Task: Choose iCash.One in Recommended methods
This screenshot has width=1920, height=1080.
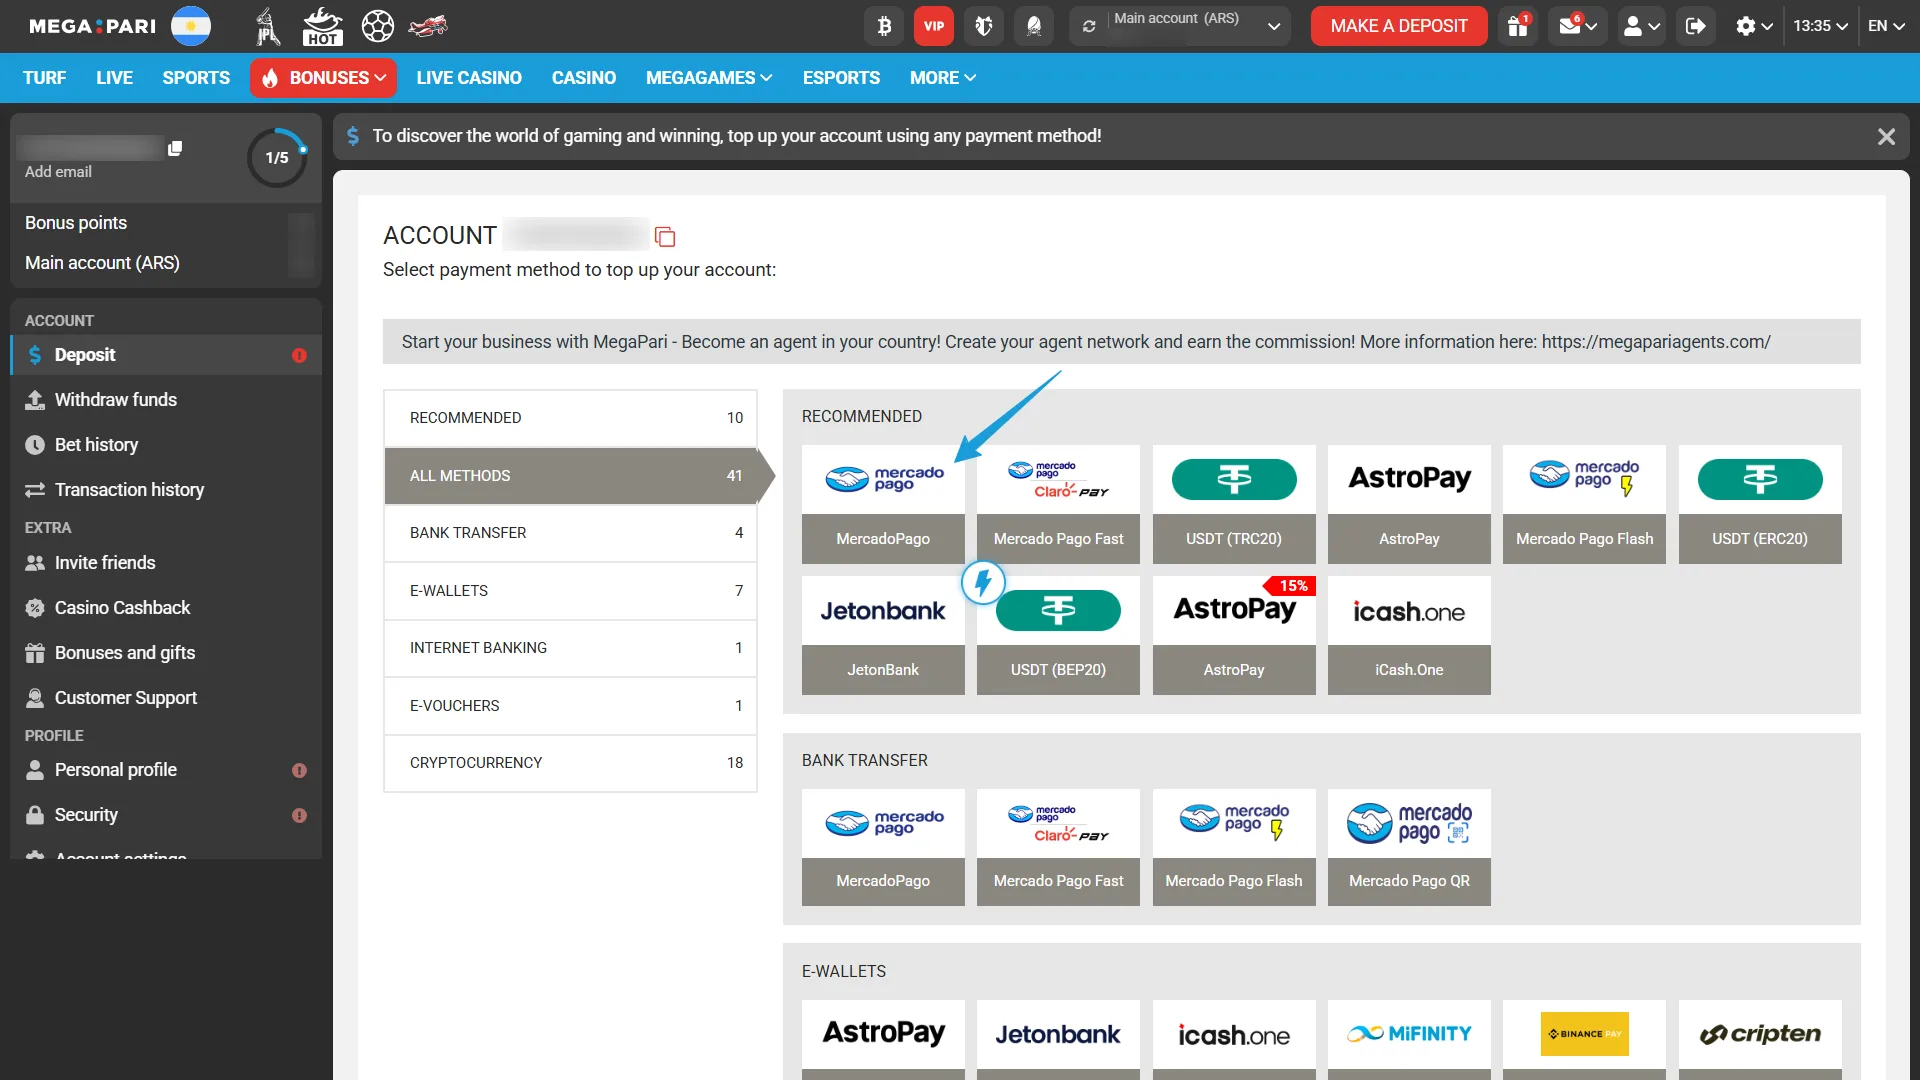Action: 1409,635
